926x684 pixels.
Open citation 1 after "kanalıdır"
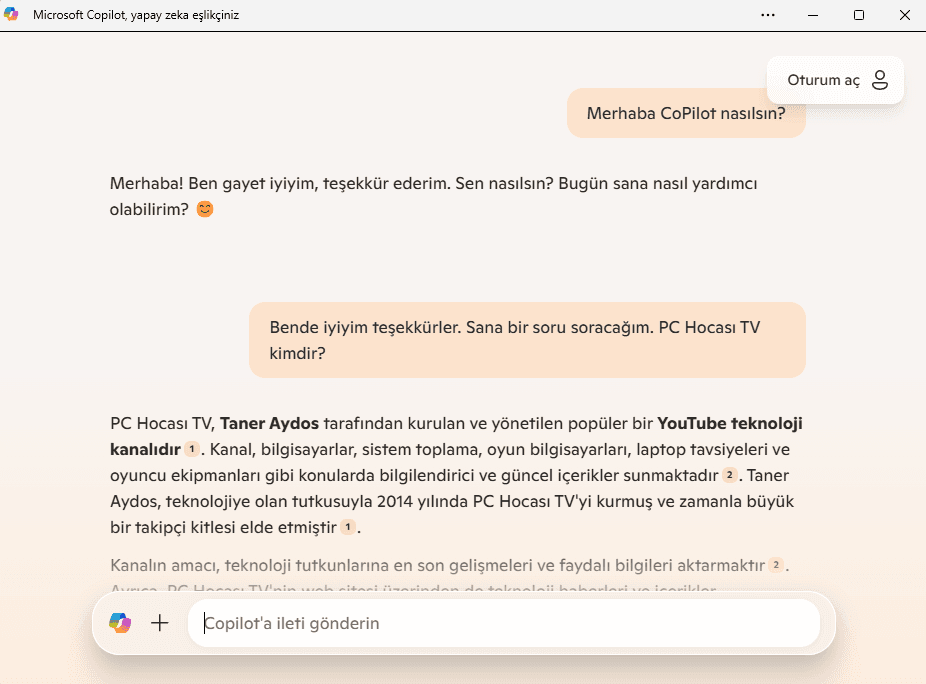pos(192,448)
